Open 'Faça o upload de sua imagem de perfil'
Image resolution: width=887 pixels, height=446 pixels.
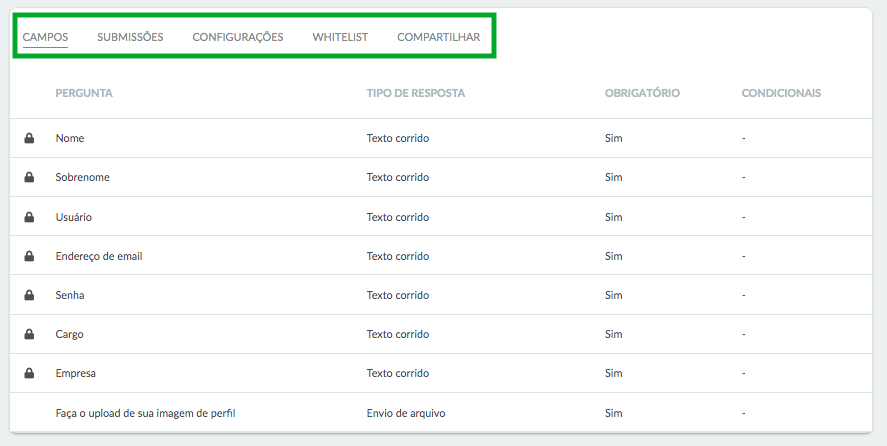pyautogui.click(x=145, y=413)
